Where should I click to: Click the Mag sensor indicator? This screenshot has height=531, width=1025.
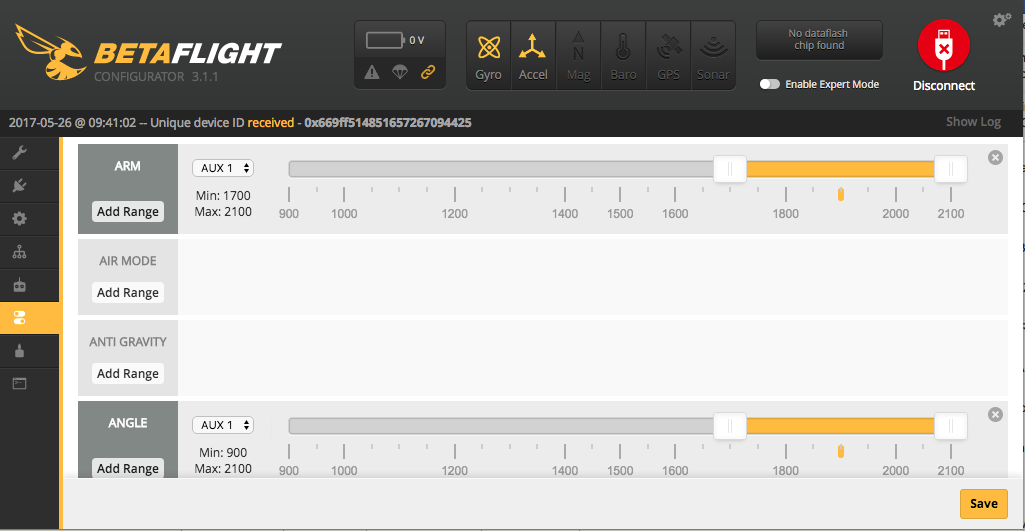579,56
